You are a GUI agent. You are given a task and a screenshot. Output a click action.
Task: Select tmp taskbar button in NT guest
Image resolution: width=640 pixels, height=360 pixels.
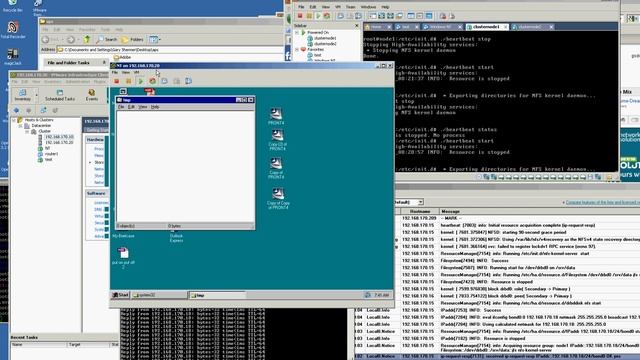pos(217,295)
